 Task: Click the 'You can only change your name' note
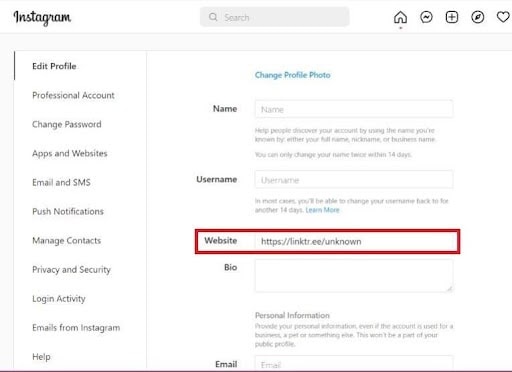[x=333, y=155]
